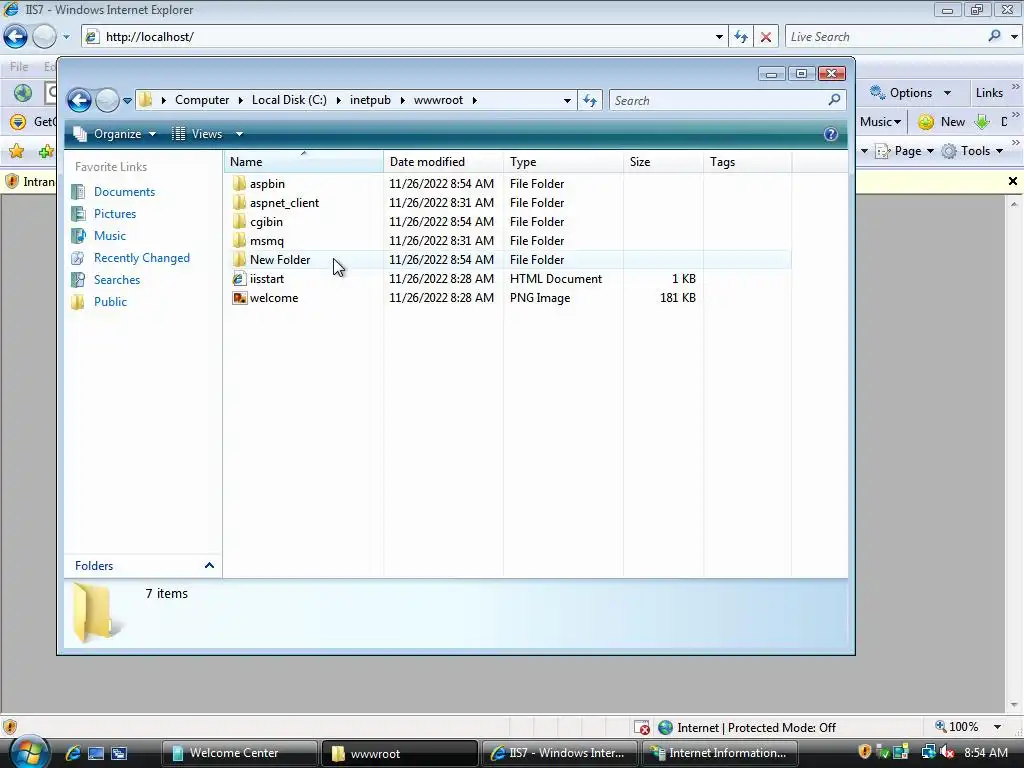The width and height of the screenshot is (1024, 768).
Task: Sort by Name column header
Action: (304, 162)
